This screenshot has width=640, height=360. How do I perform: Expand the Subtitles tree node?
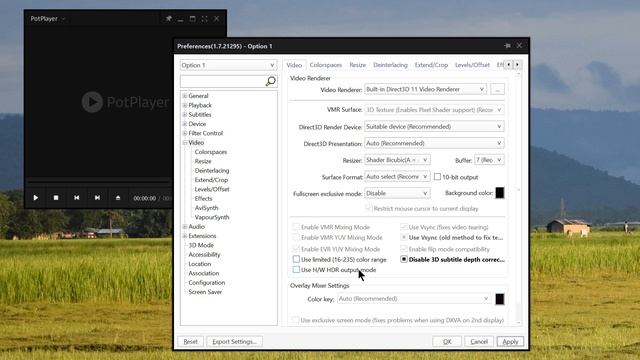point(185,115)
